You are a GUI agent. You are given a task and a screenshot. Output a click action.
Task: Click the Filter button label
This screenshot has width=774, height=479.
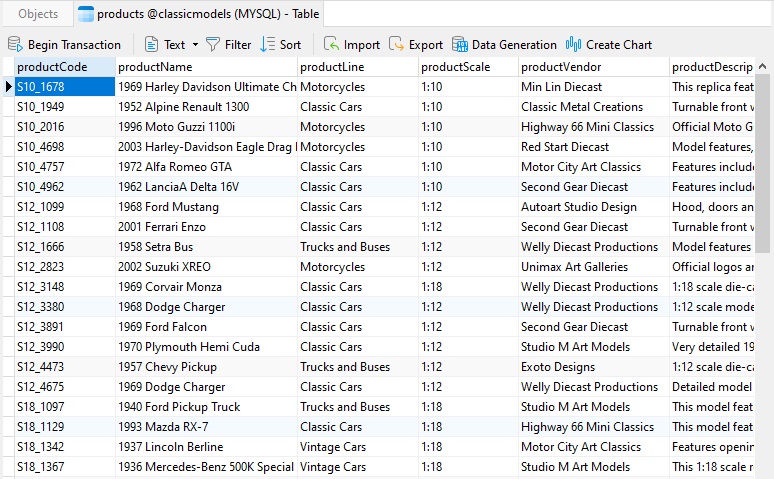point(238,45)
